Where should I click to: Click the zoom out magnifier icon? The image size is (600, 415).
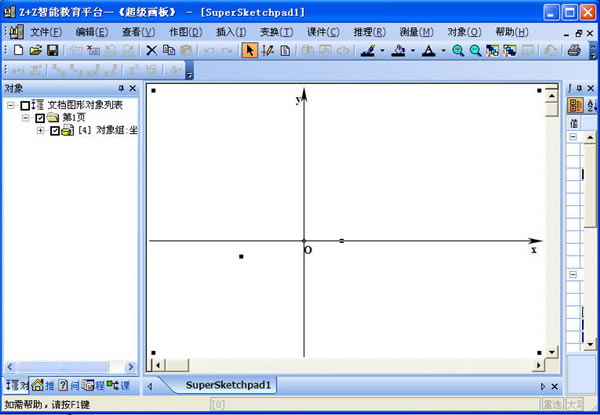(x=475, y=50)
